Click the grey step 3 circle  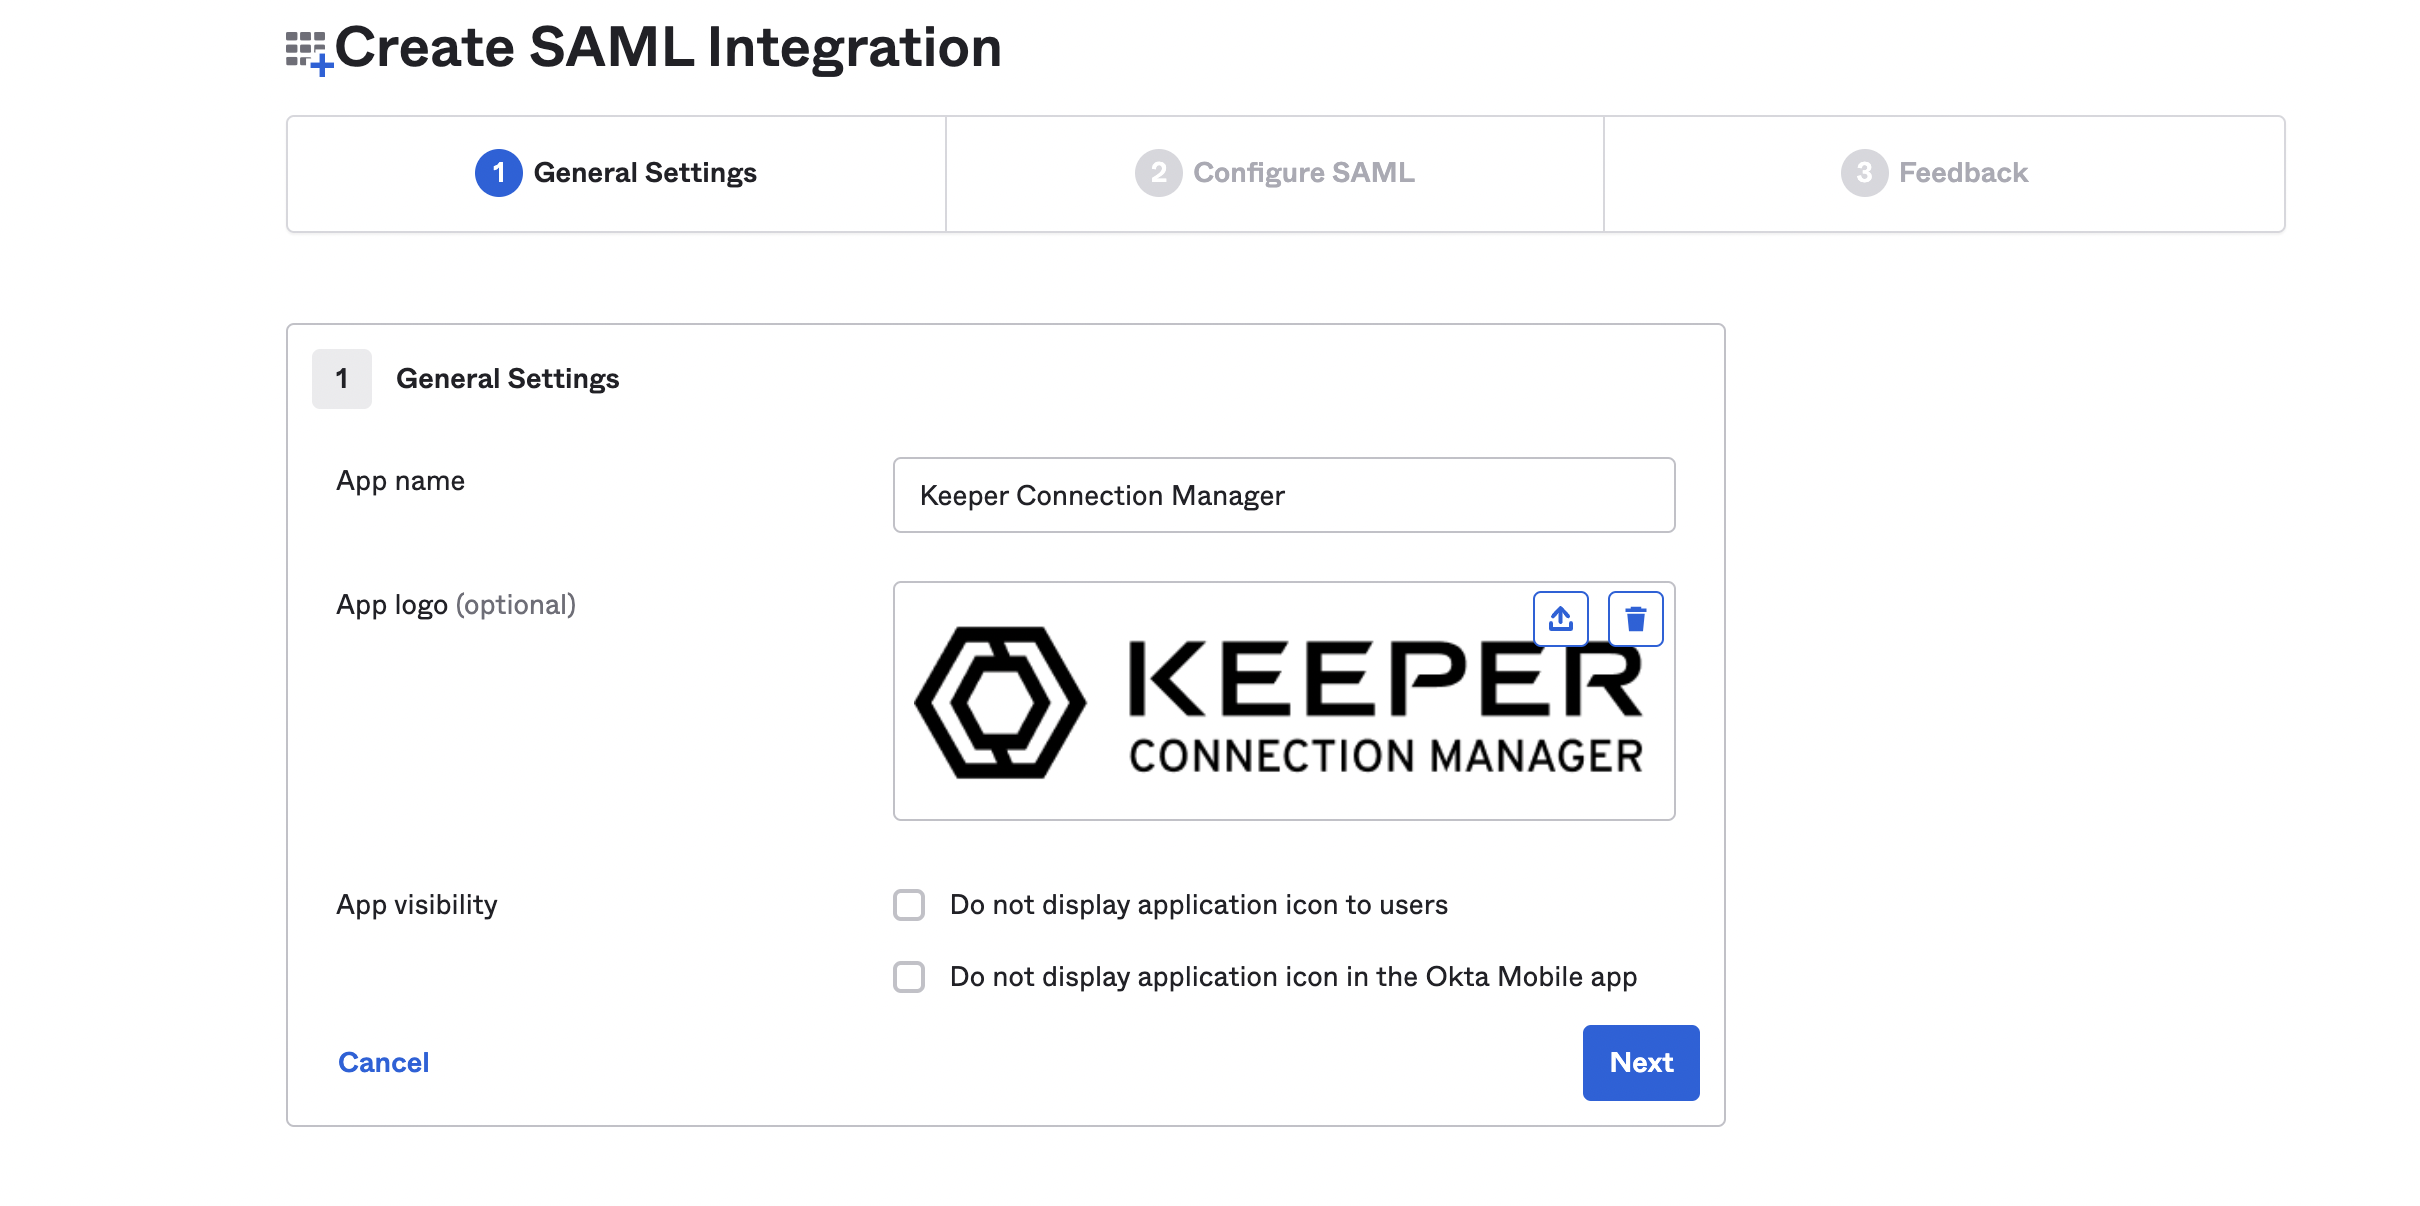point(1863,173)
